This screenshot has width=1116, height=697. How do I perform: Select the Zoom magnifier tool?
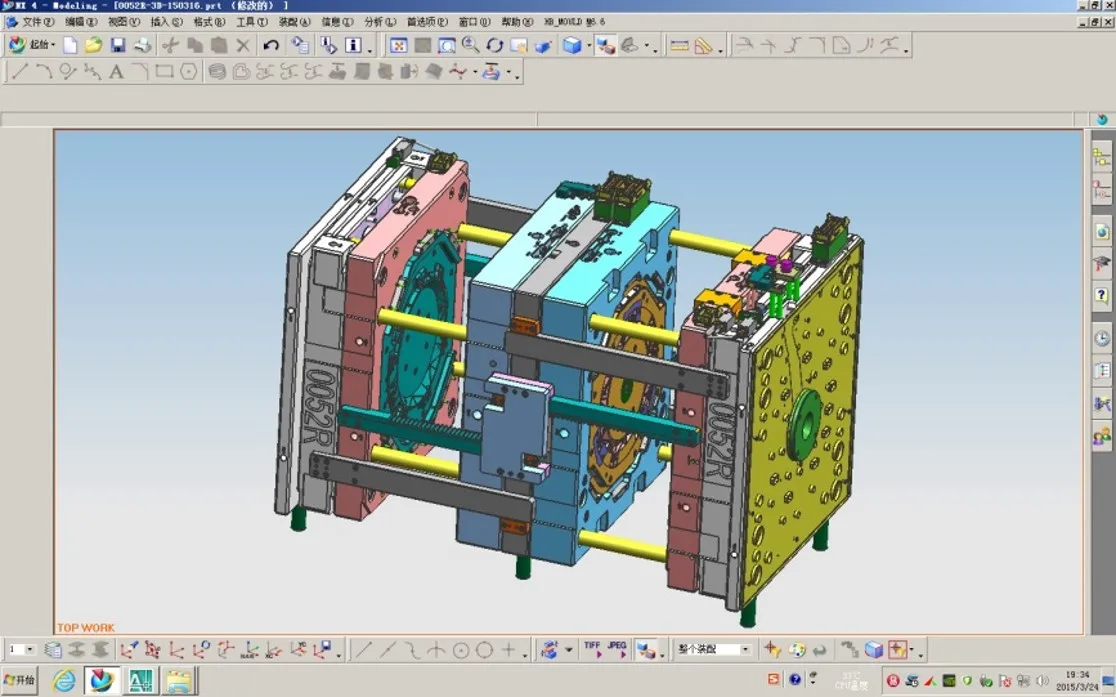(471, 45)
